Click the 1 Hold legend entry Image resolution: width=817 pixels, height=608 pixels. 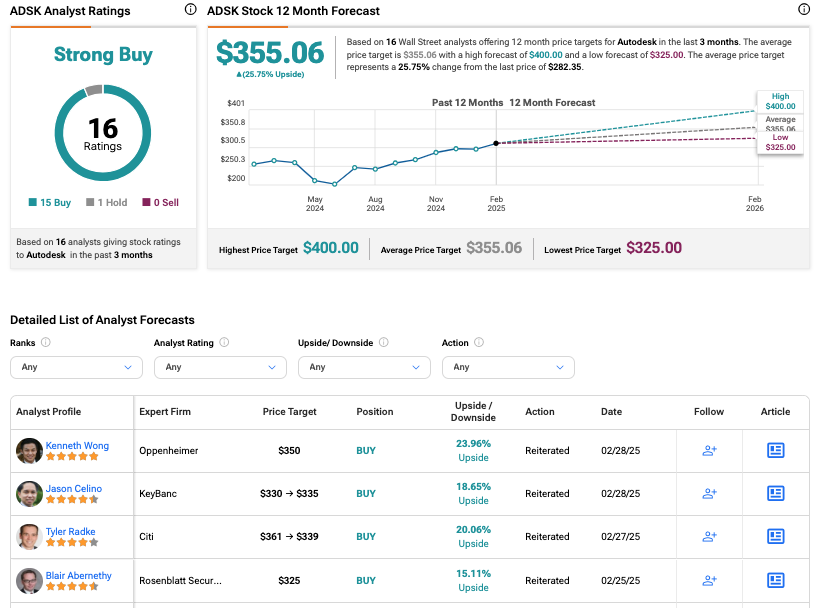pos(106,203)
